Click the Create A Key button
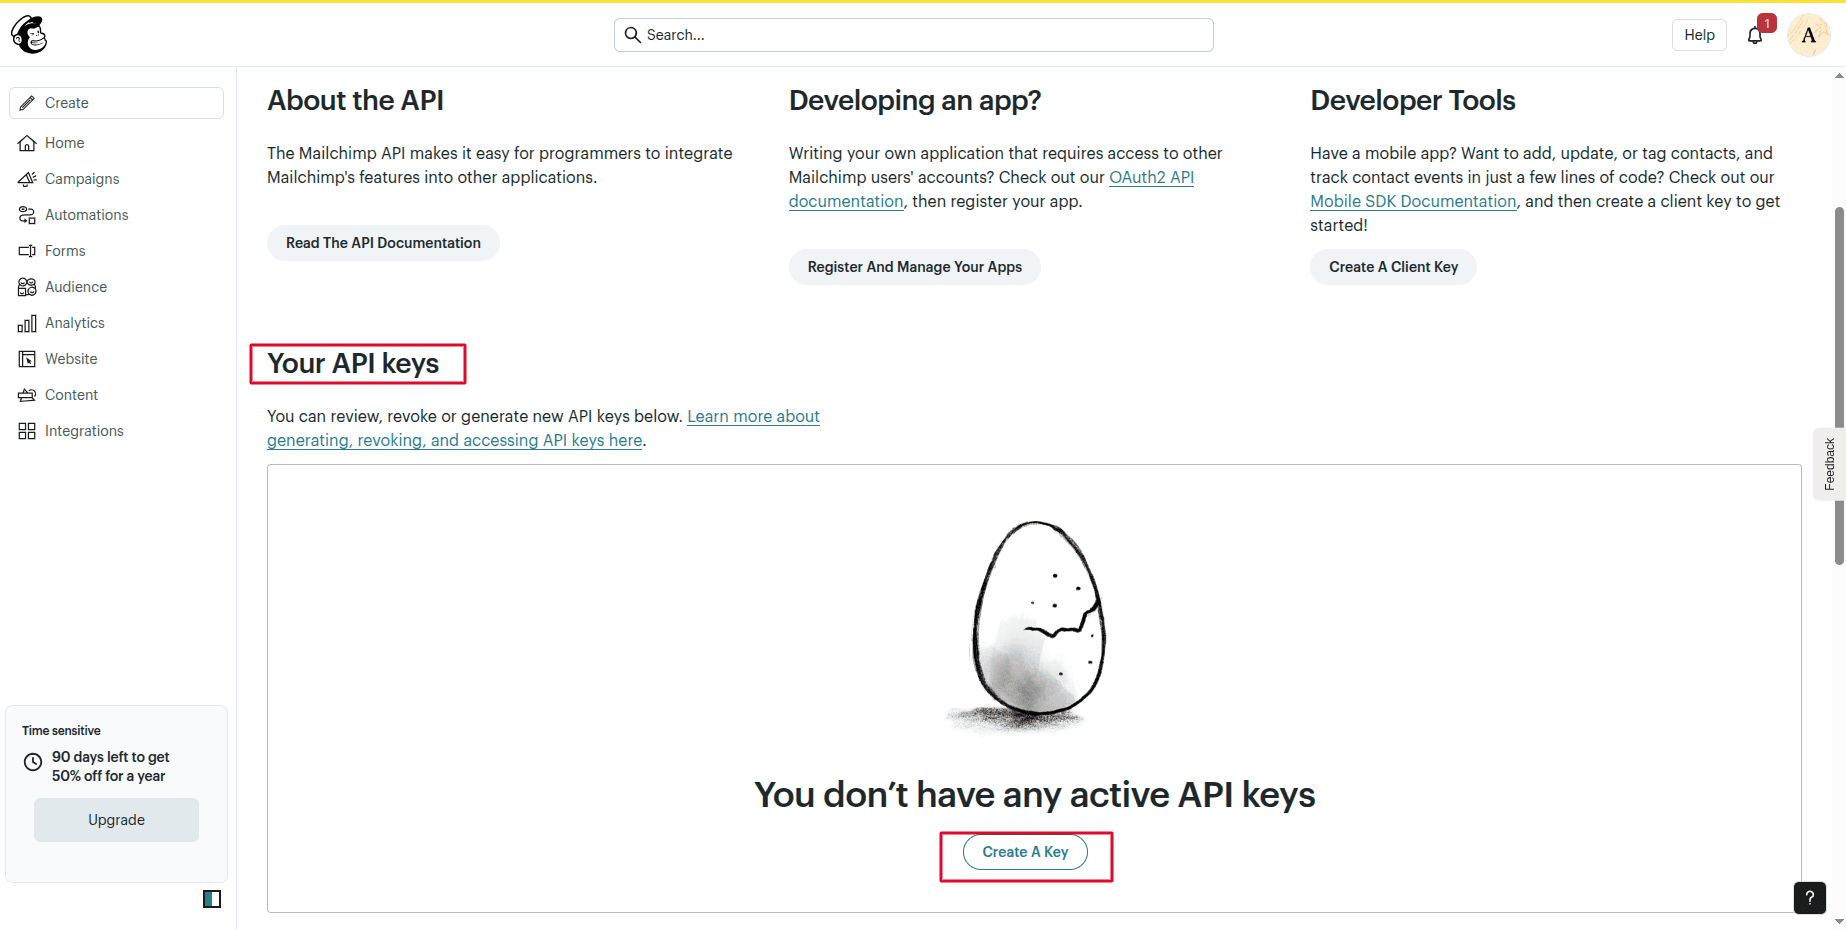The width and height of the screenshot is (1846, 930). click(1025, 852)
